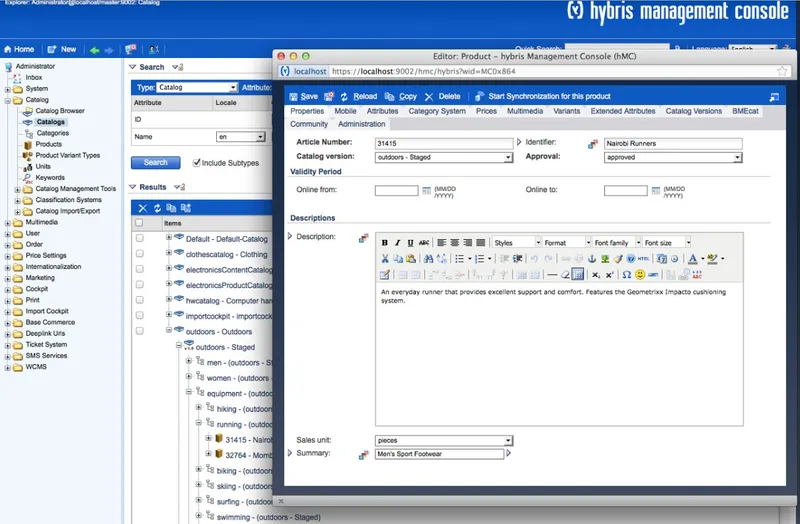
Task: Check select-all box in Items header
Action: click(x=139, y=223)
